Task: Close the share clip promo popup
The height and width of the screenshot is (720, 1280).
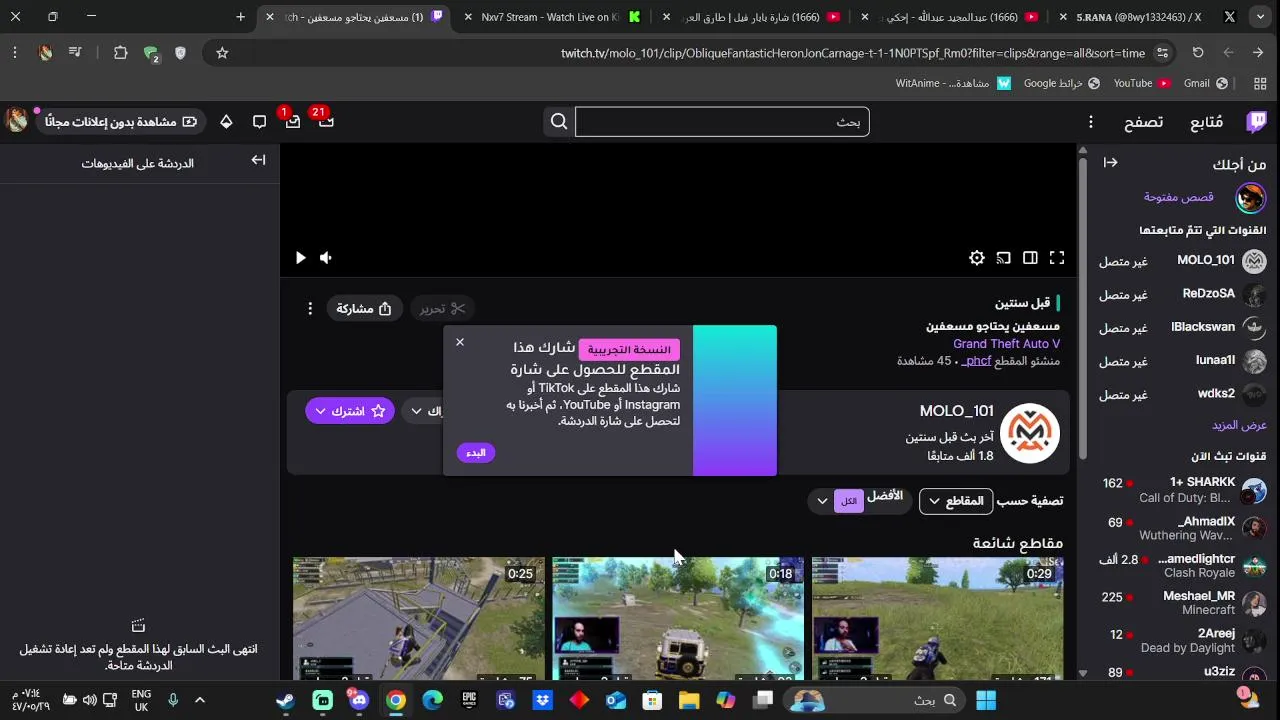Action: (x=460, y=343)
